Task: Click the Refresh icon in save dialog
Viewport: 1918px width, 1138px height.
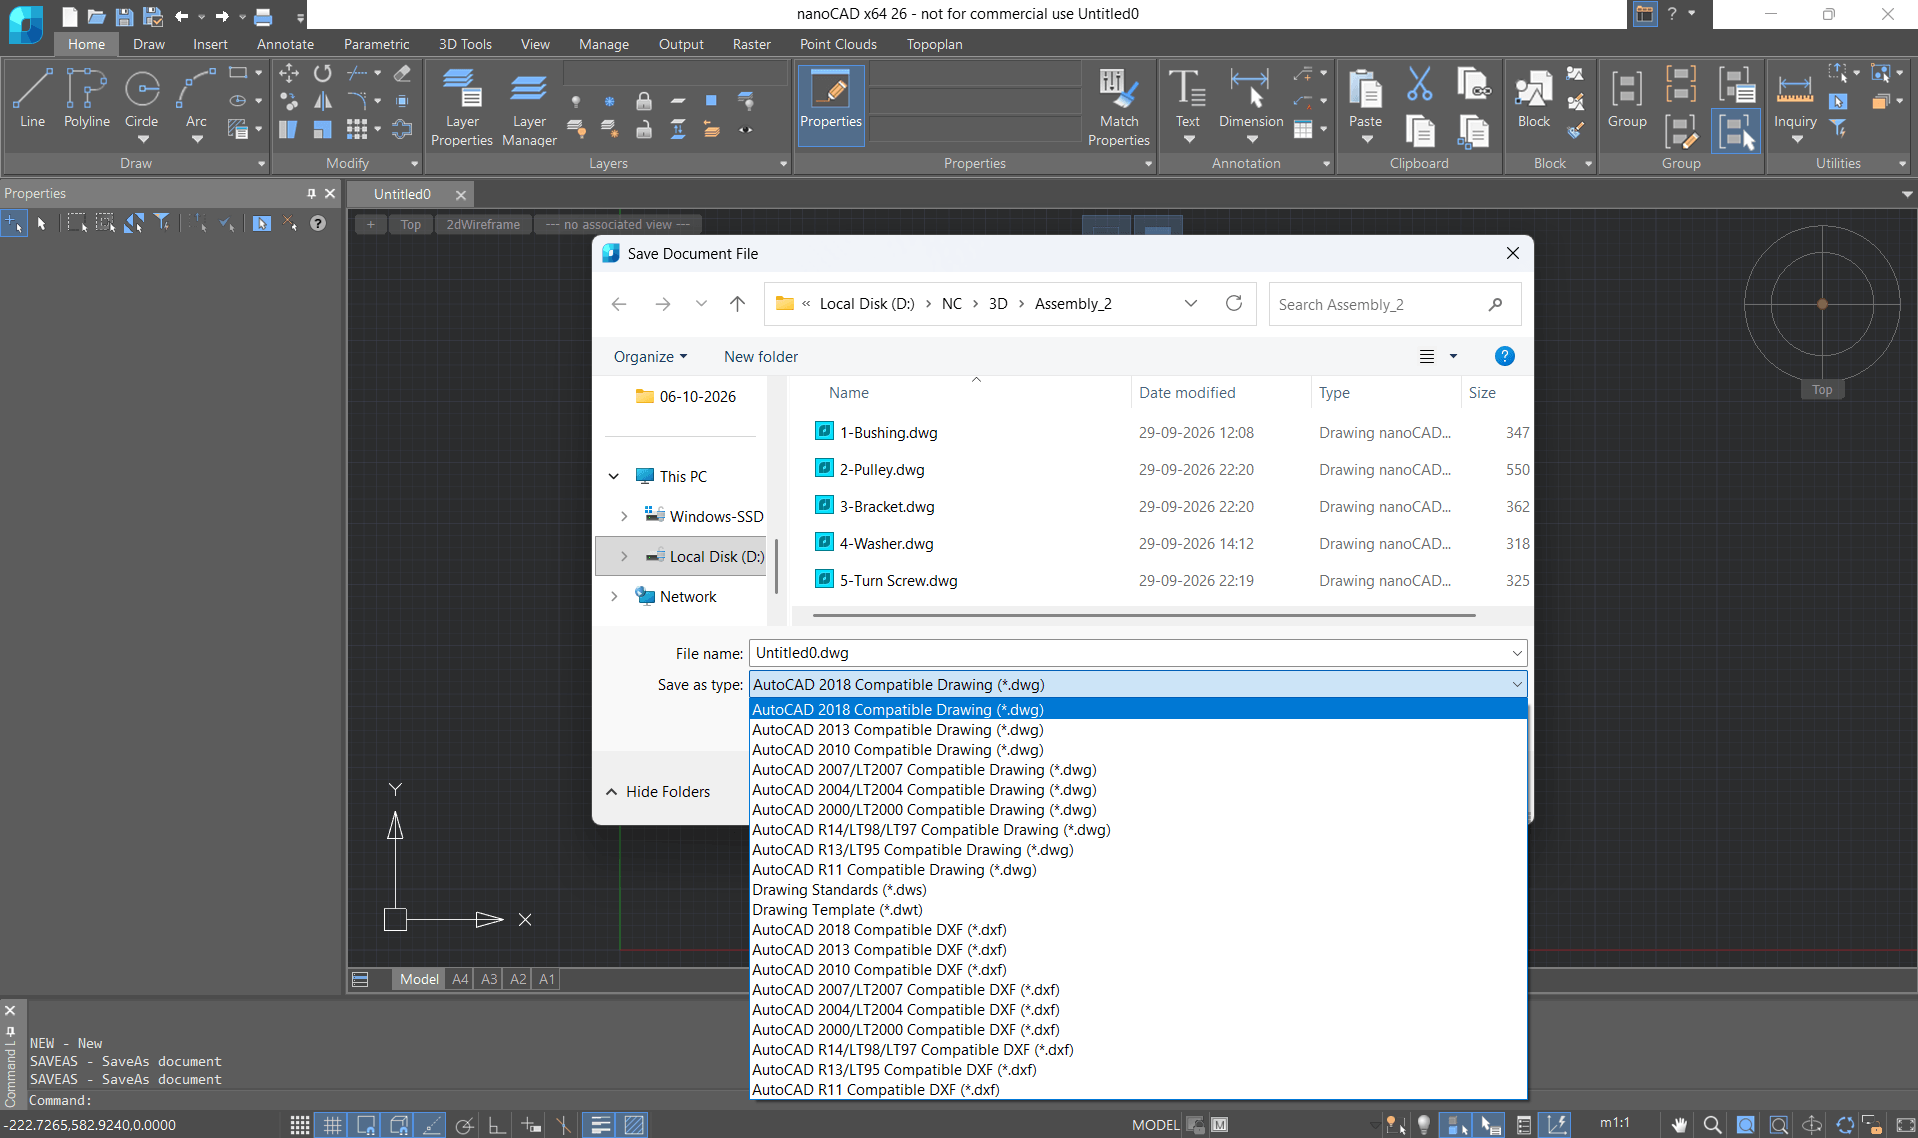Action: [1234, 303]
